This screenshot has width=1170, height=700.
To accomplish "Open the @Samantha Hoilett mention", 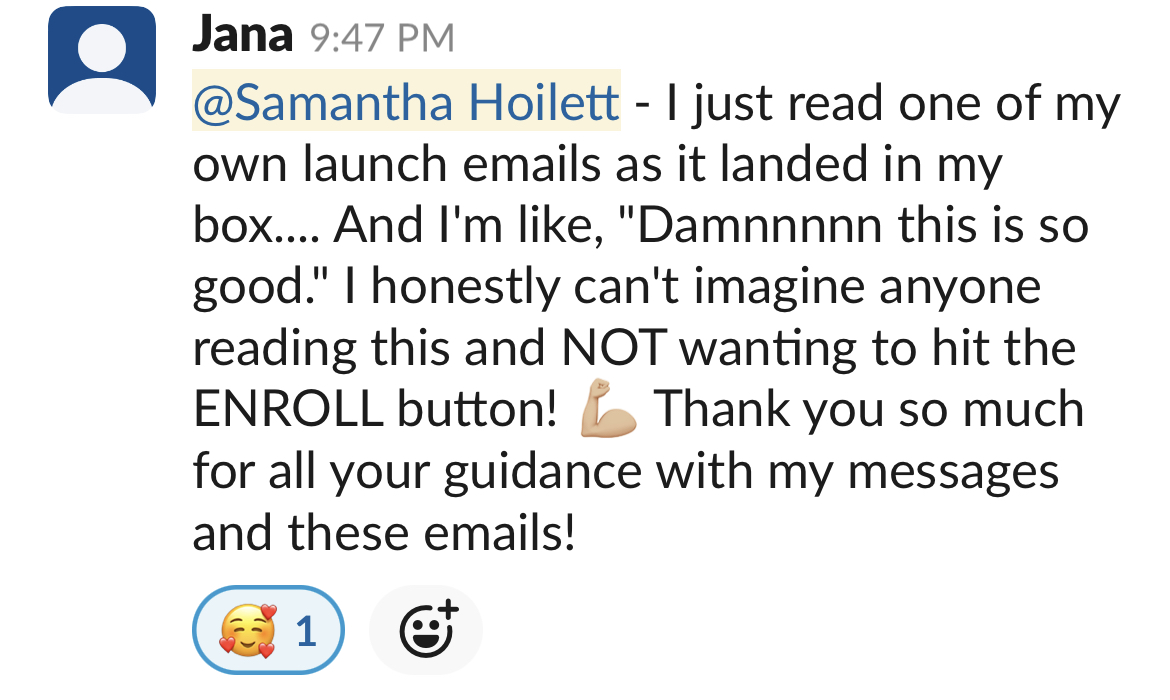I will 406,101.
